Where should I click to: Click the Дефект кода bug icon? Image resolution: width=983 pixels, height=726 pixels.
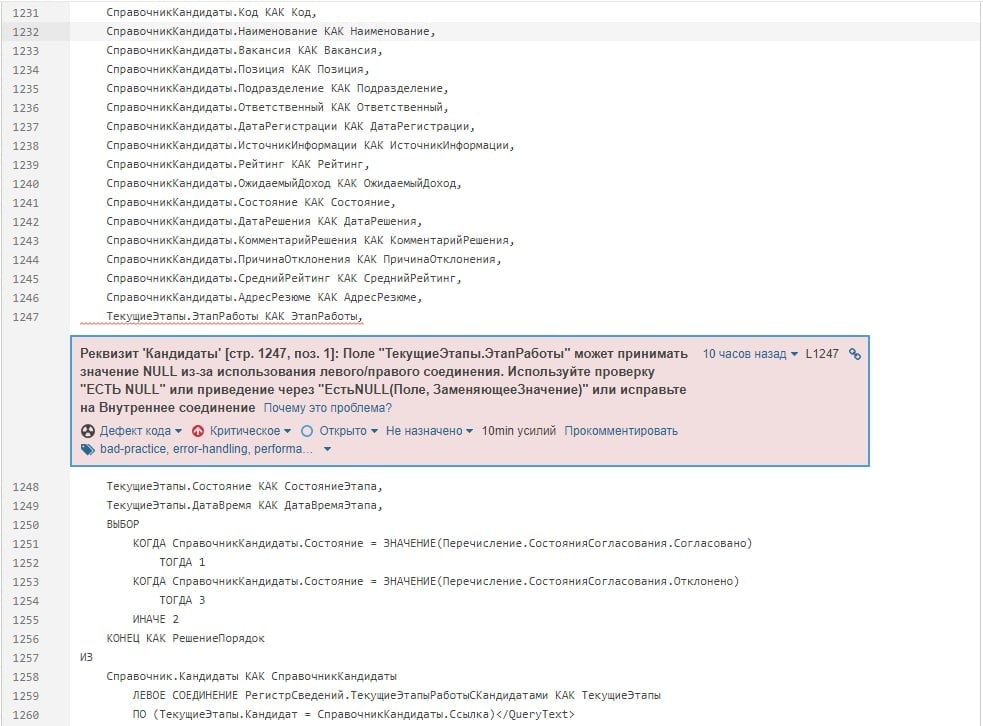[x=88, y=431]
